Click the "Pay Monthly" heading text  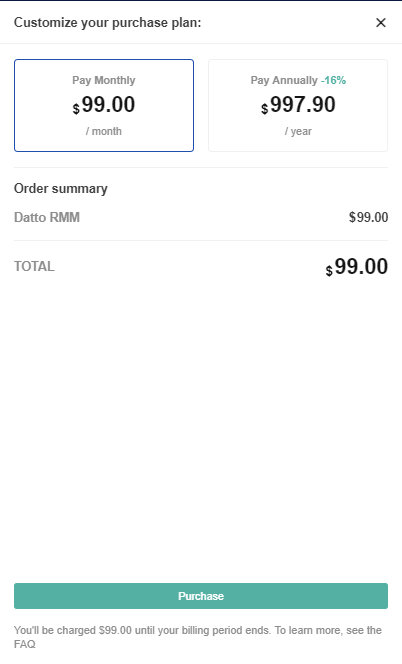[x=104, y=80]
